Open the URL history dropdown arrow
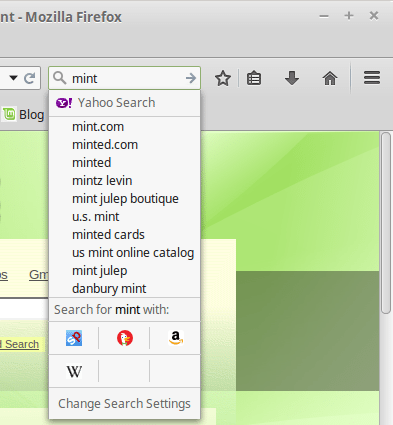The width and height of the screenshot is (393, 425). 13,78
